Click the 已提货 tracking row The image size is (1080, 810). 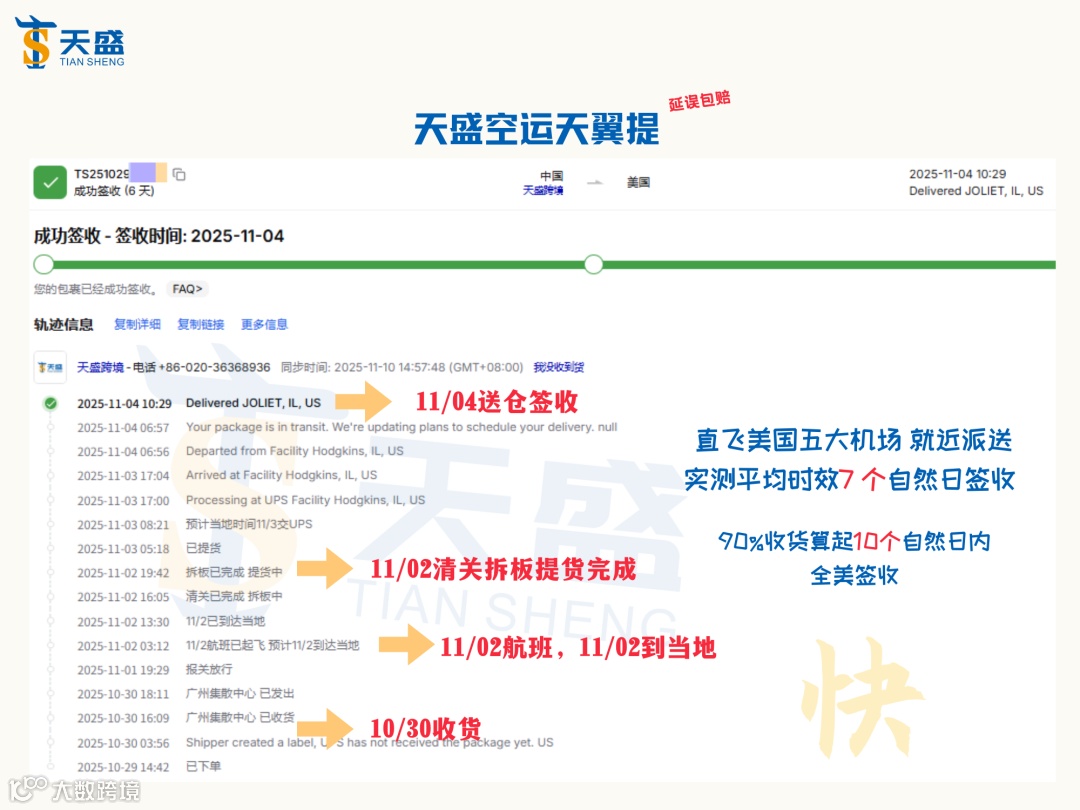coord(149,548)
